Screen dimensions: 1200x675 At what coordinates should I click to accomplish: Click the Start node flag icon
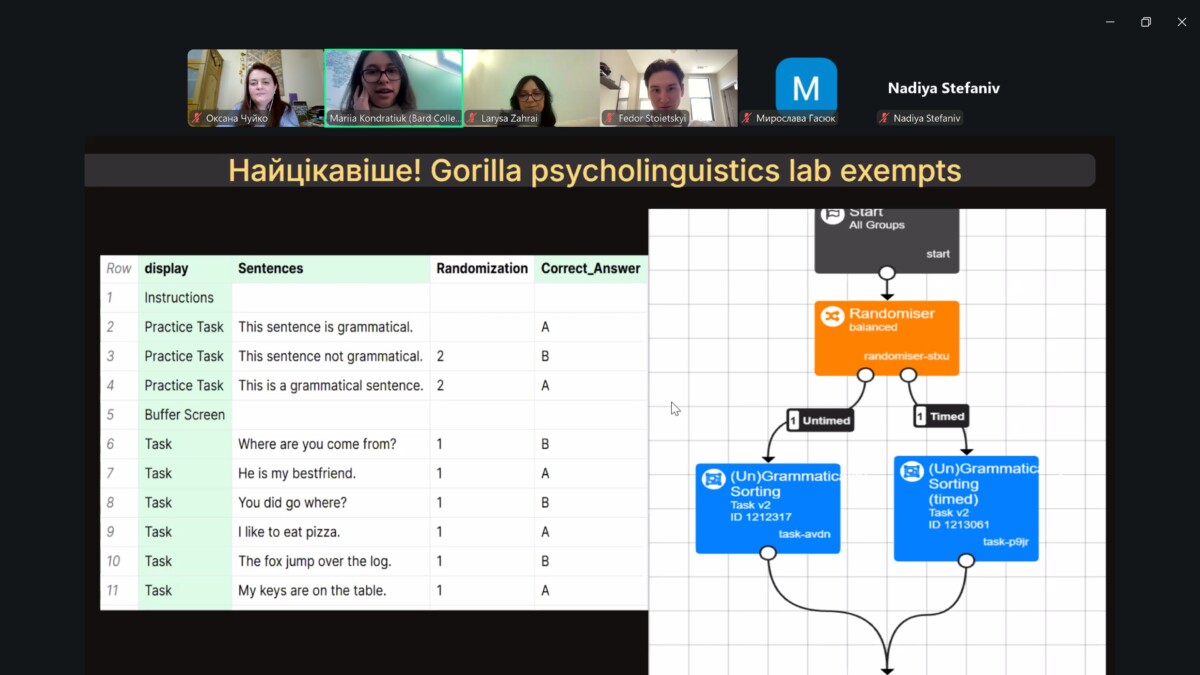click(832, 214)
